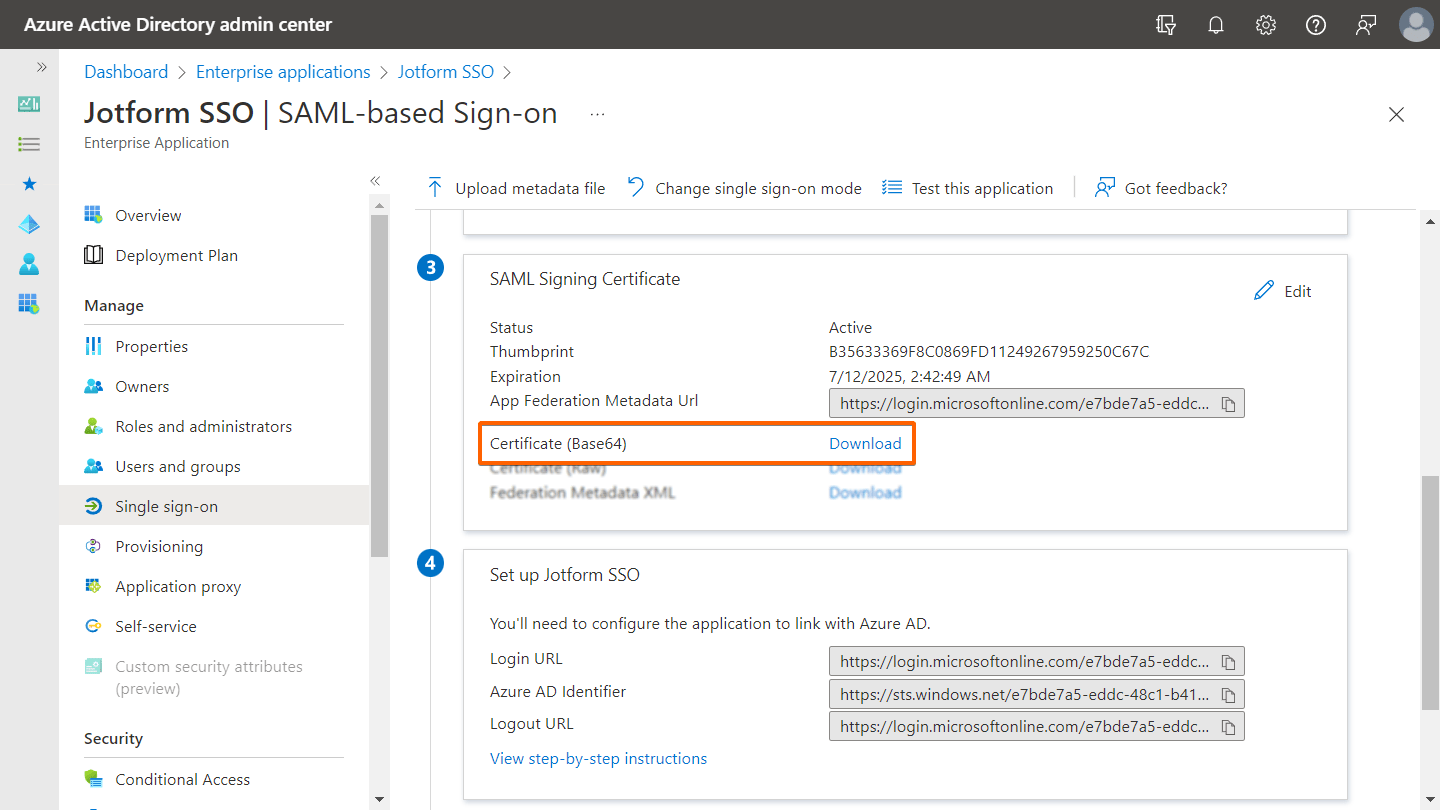Collapse the application side menu
This screenshot has width=1440, height=810.
pos(375,181)
